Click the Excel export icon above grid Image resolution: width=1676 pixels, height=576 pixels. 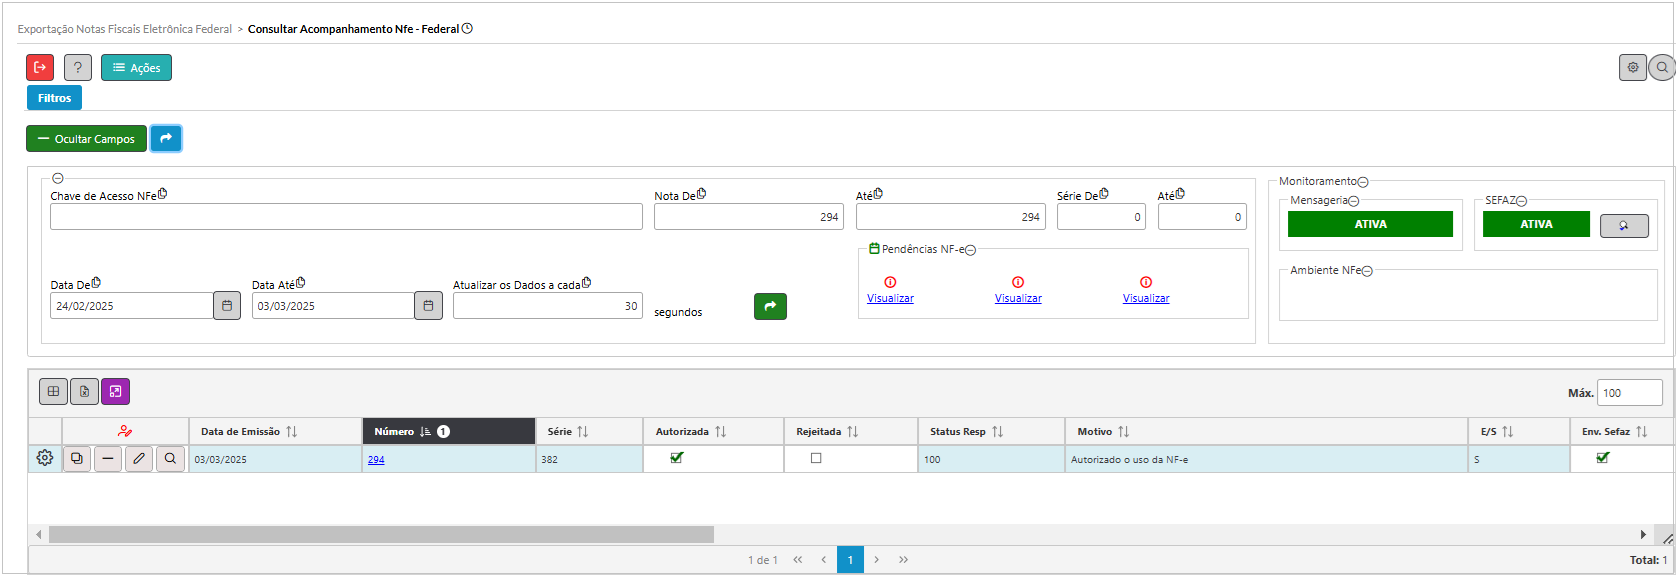[x=84, y=392]
